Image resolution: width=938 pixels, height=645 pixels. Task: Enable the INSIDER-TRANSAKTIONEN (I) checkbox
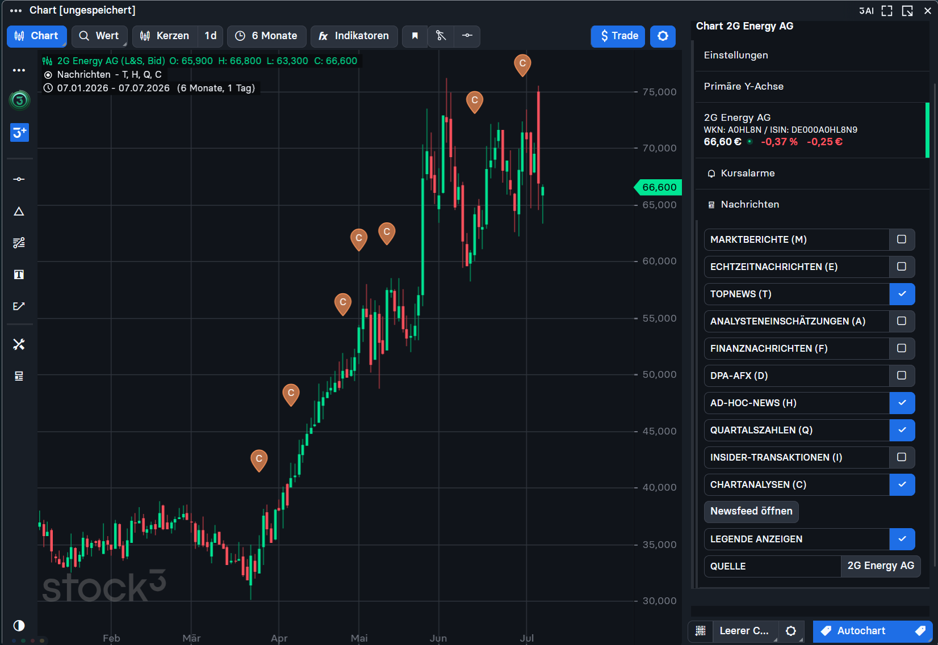click(x=902, y=457)
